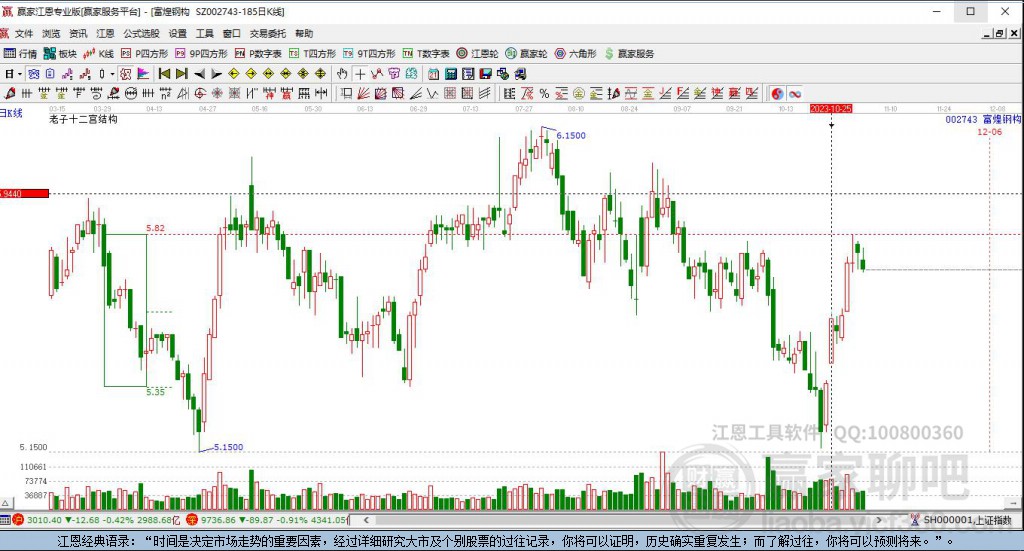The image size is (1024, 551).
Task: Open the 文件 menu
Action: tap(24, 33)
